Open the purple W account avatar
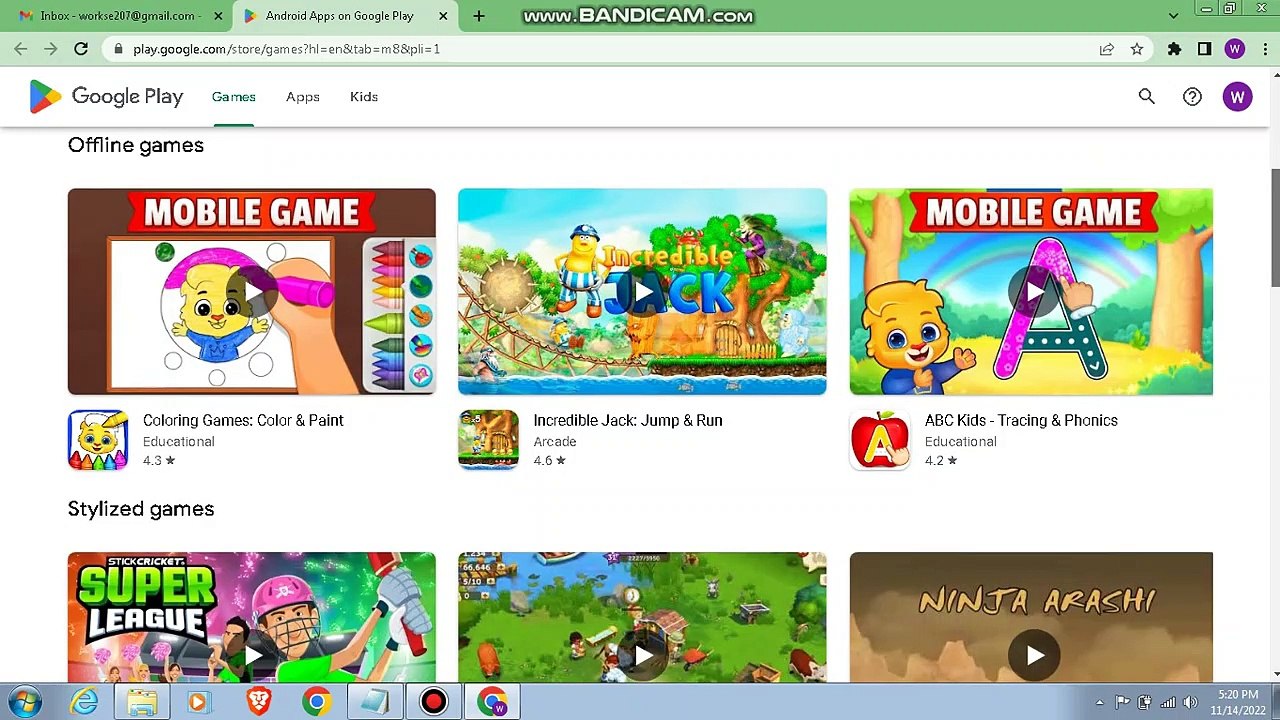The height and width of the screenshot is (720, 1280). click(1237, 97)
